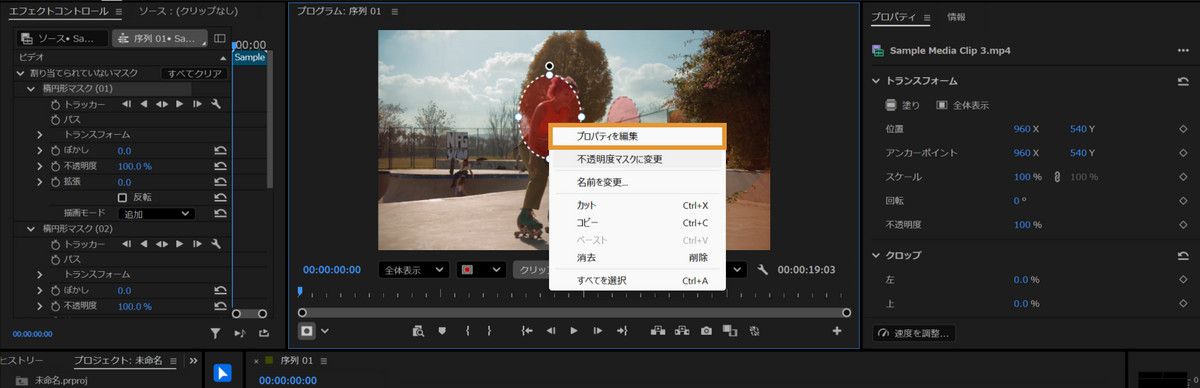Select the 塗り fill option in Transform
1200x388 pixels.
click(902, 105)
